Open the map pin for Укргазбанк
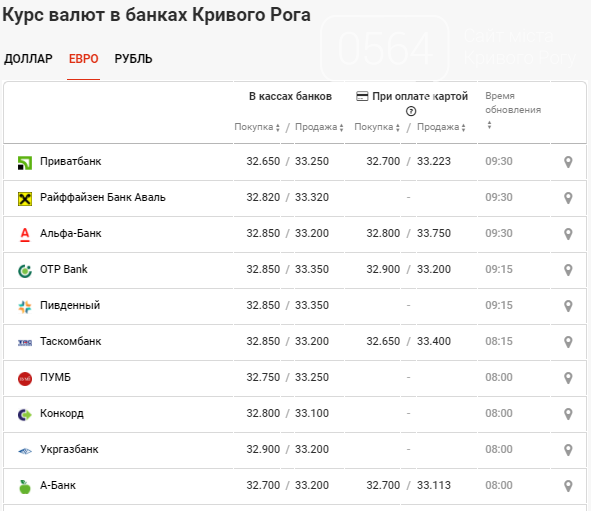Screen dimensions: 591x511 (568, 450)
